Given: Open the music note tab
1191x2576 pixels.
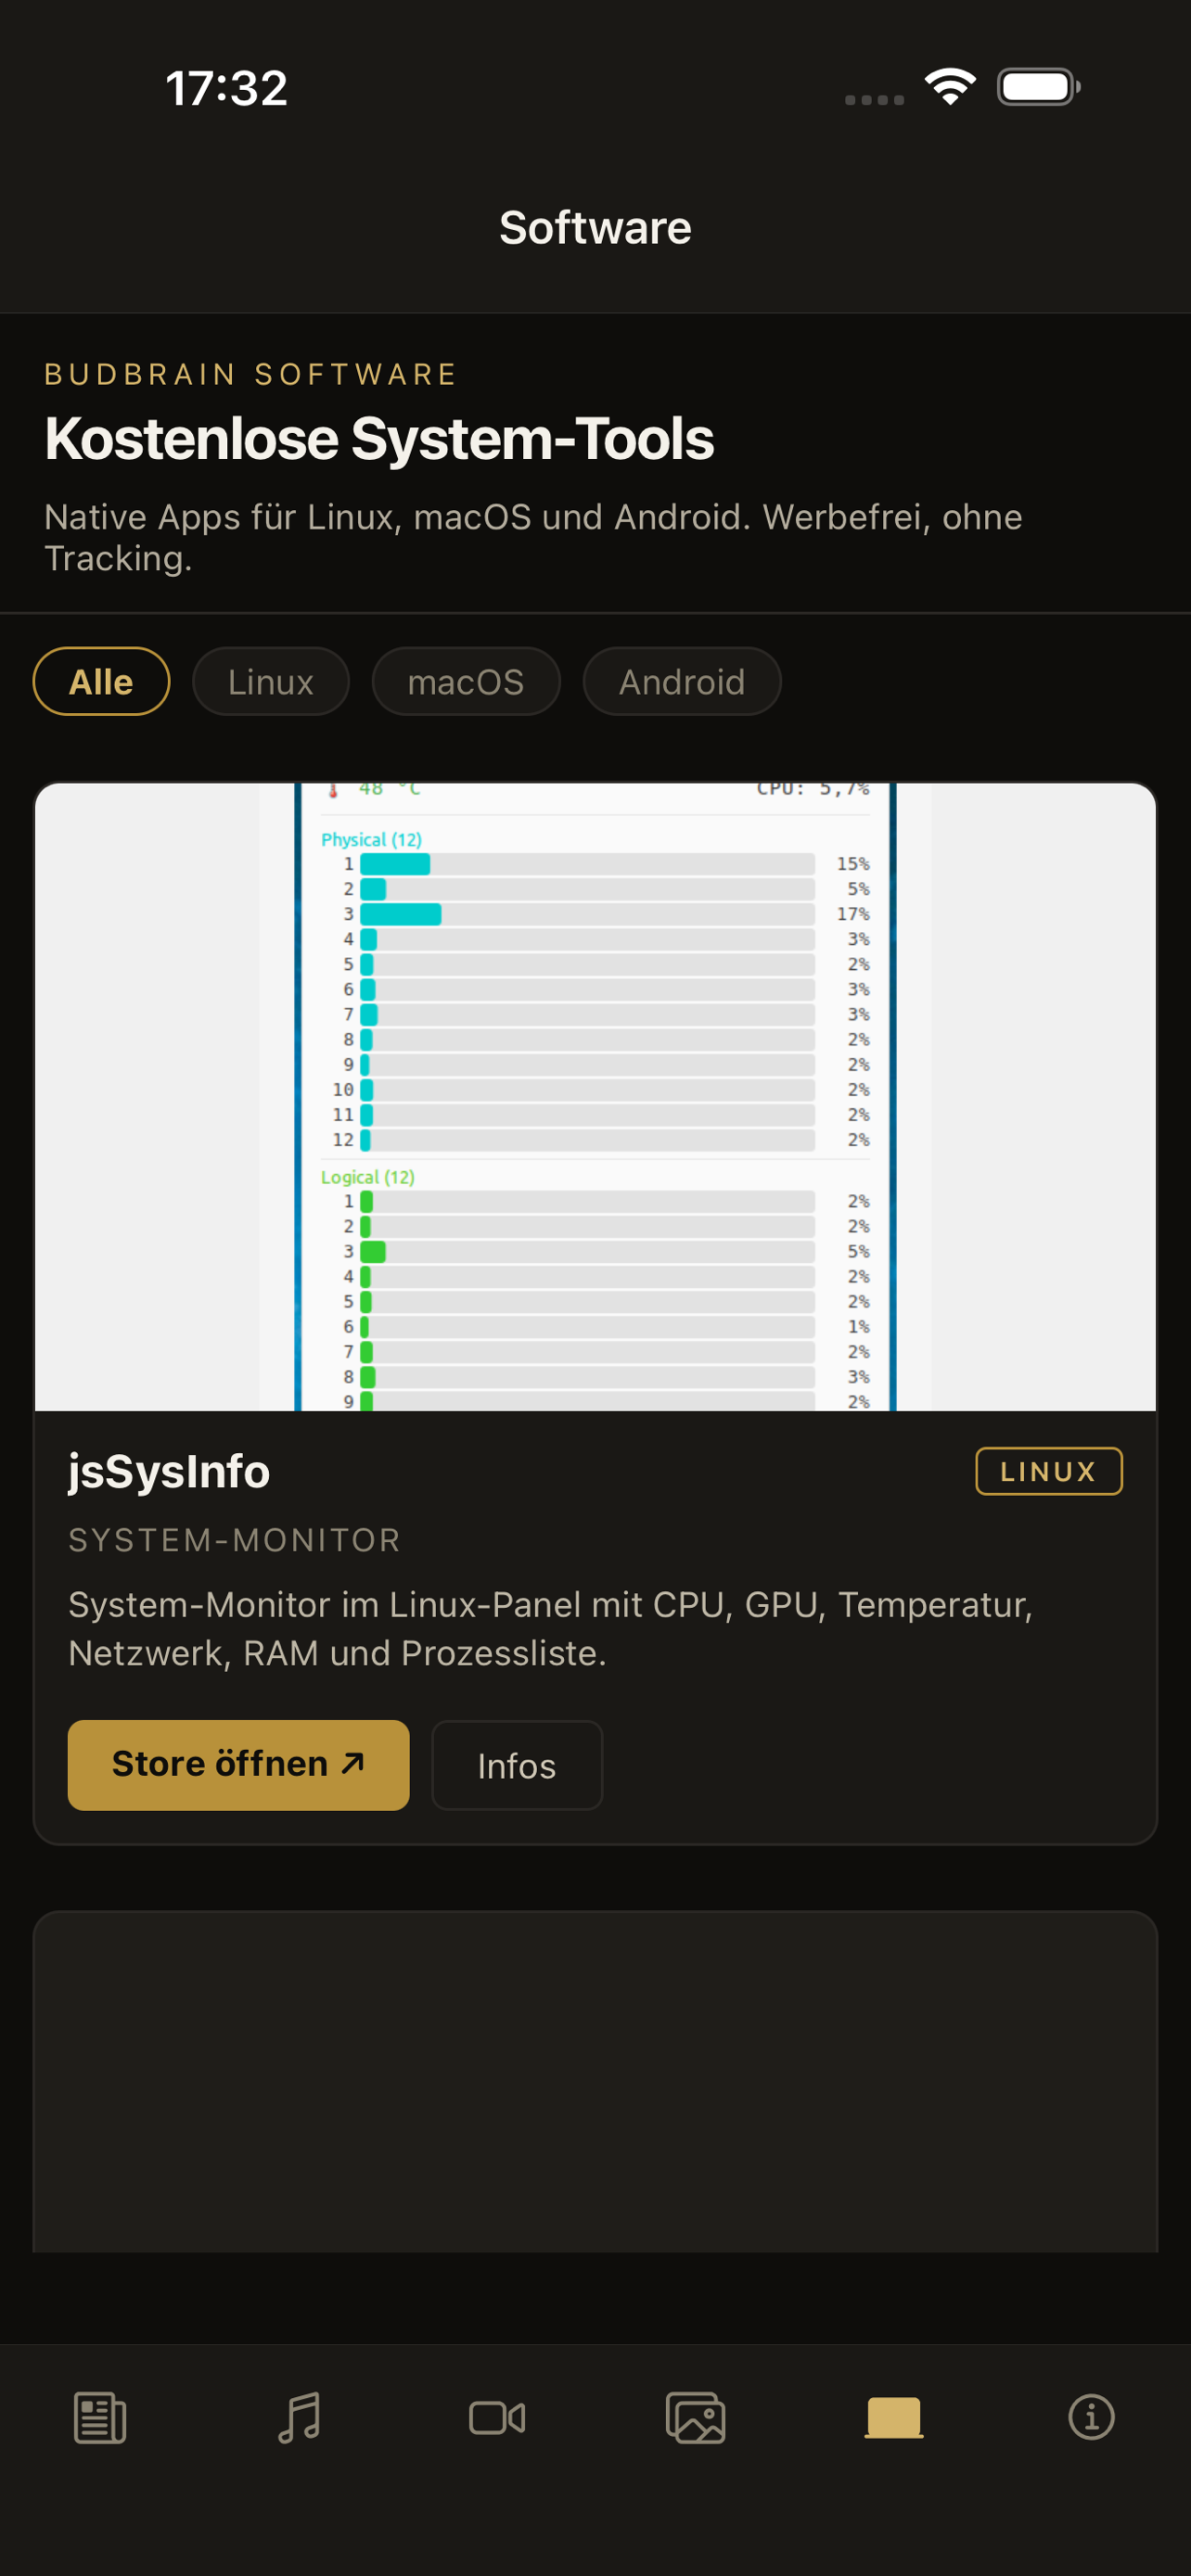Looking at the screenshot, I should [298, 2418].
